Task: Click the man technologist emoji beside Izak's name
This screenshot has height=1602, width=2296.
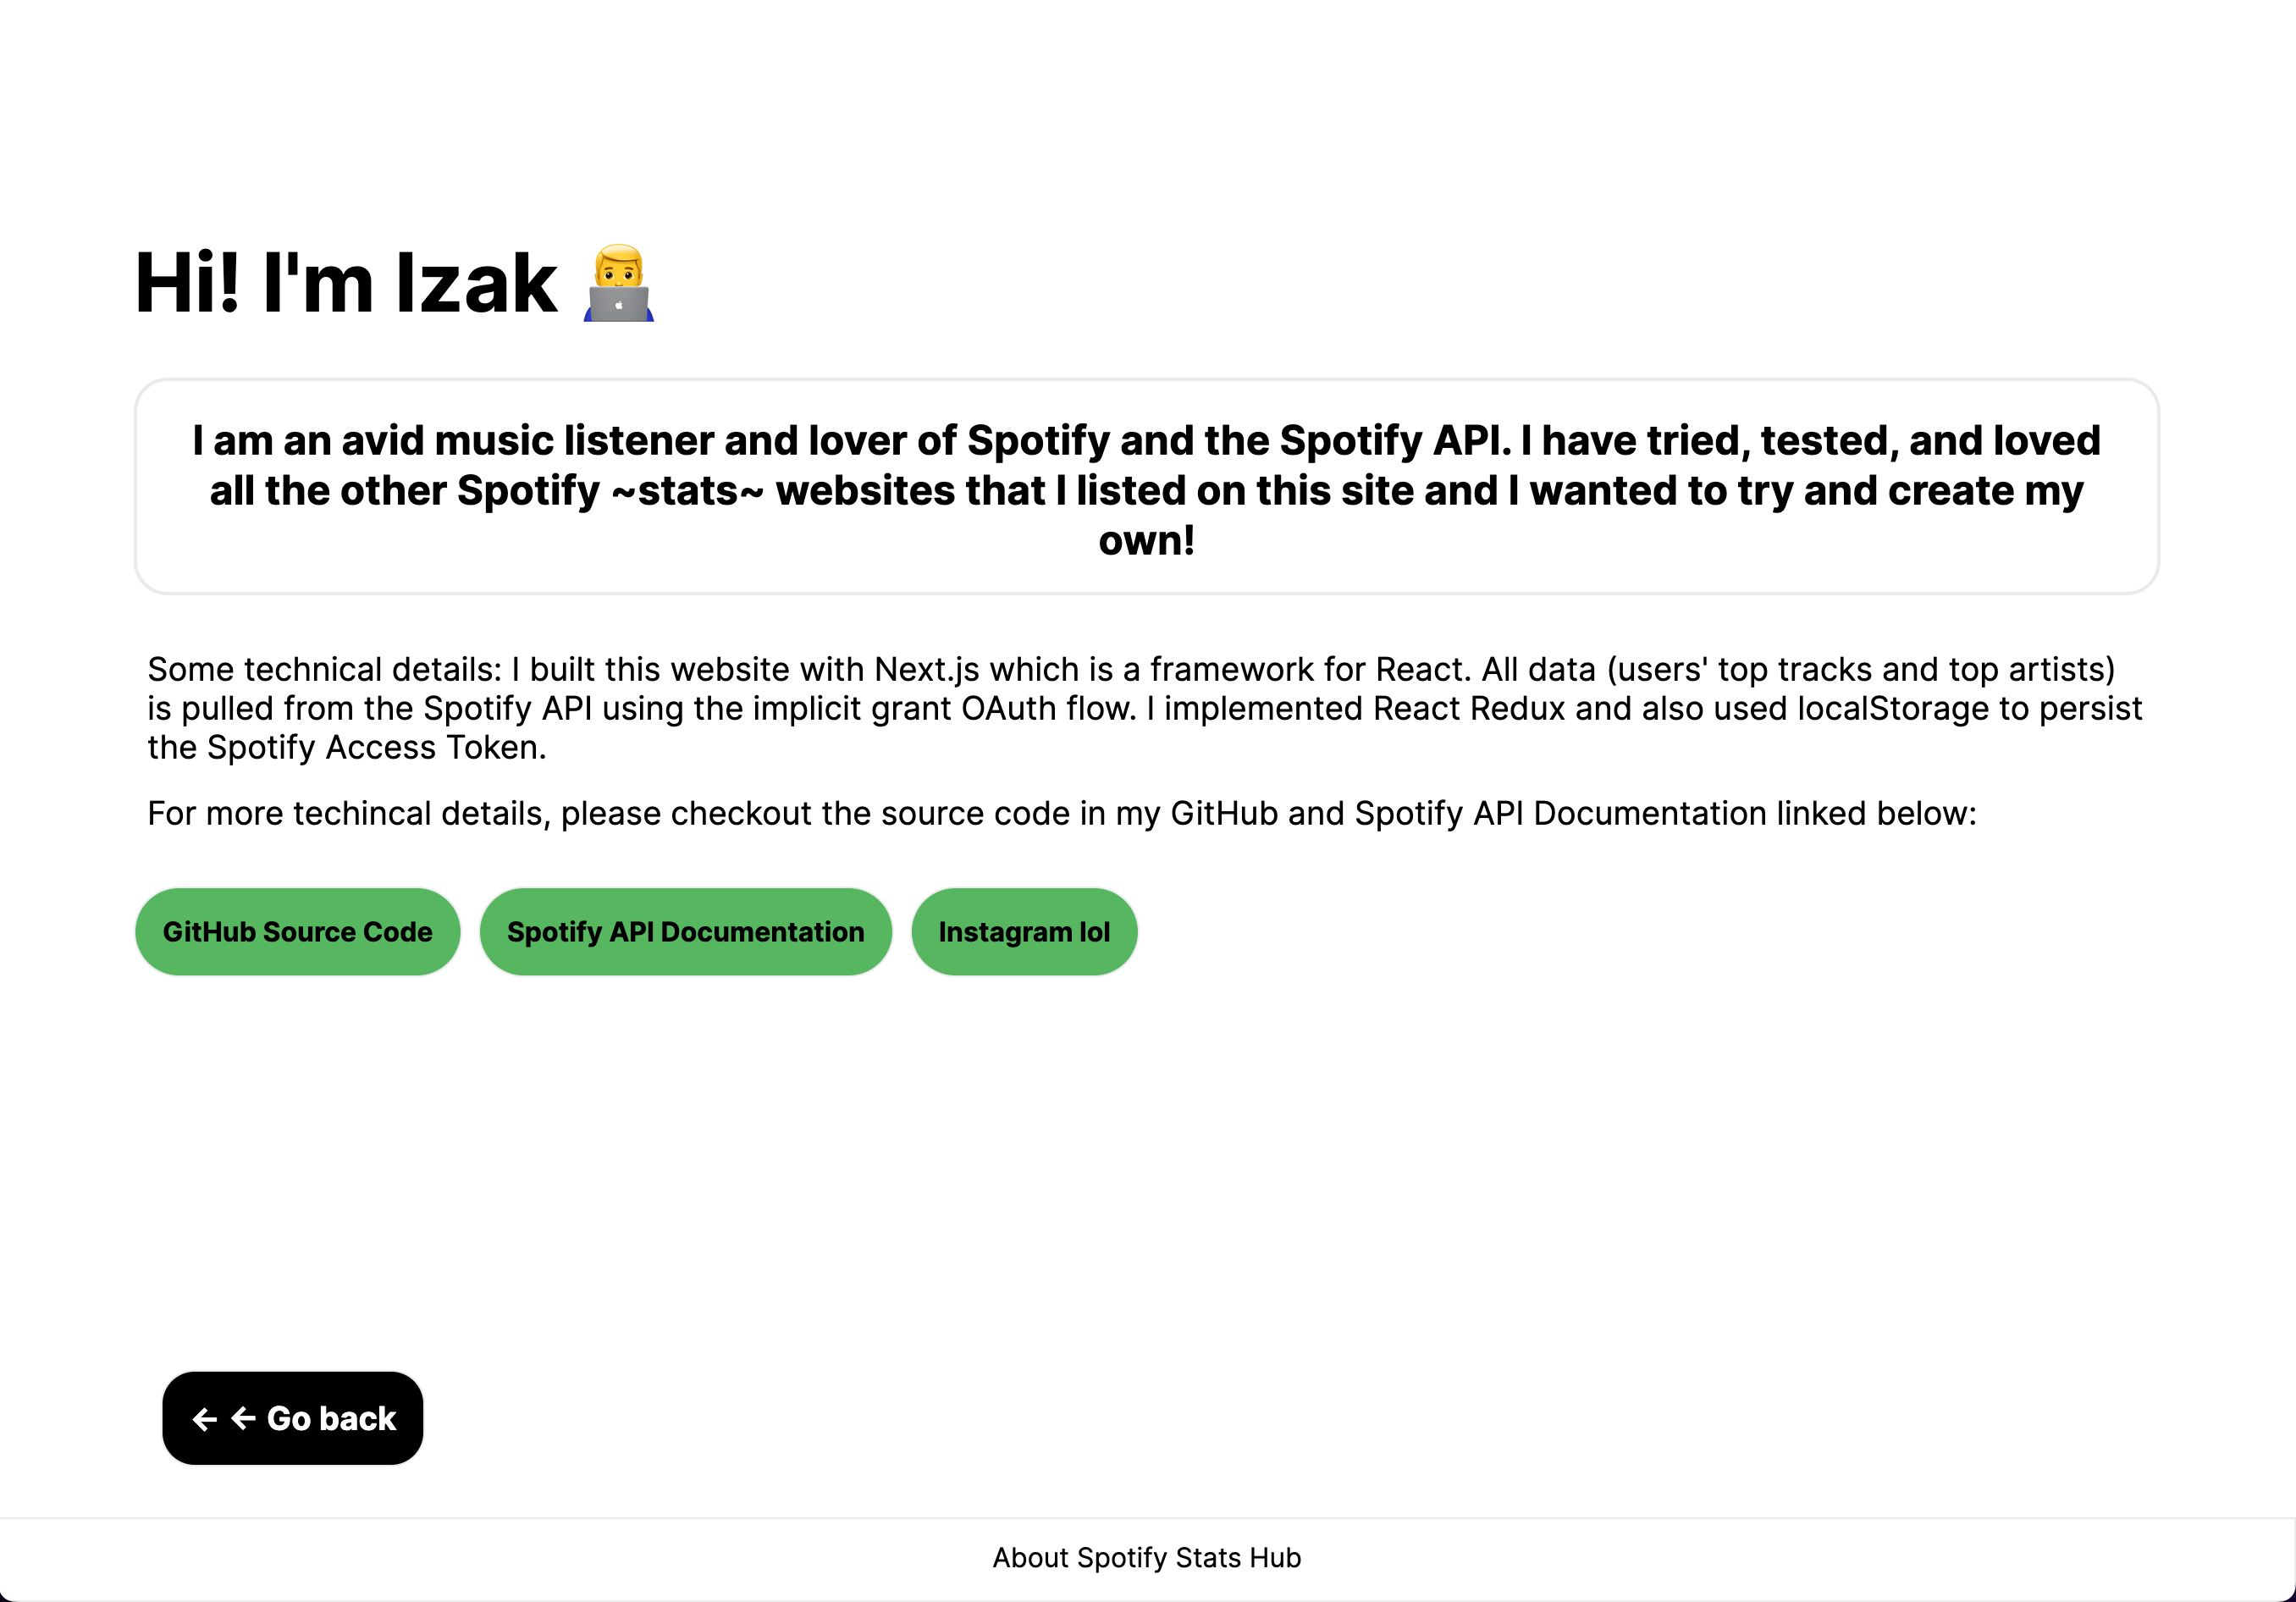Action: [620, 285]
